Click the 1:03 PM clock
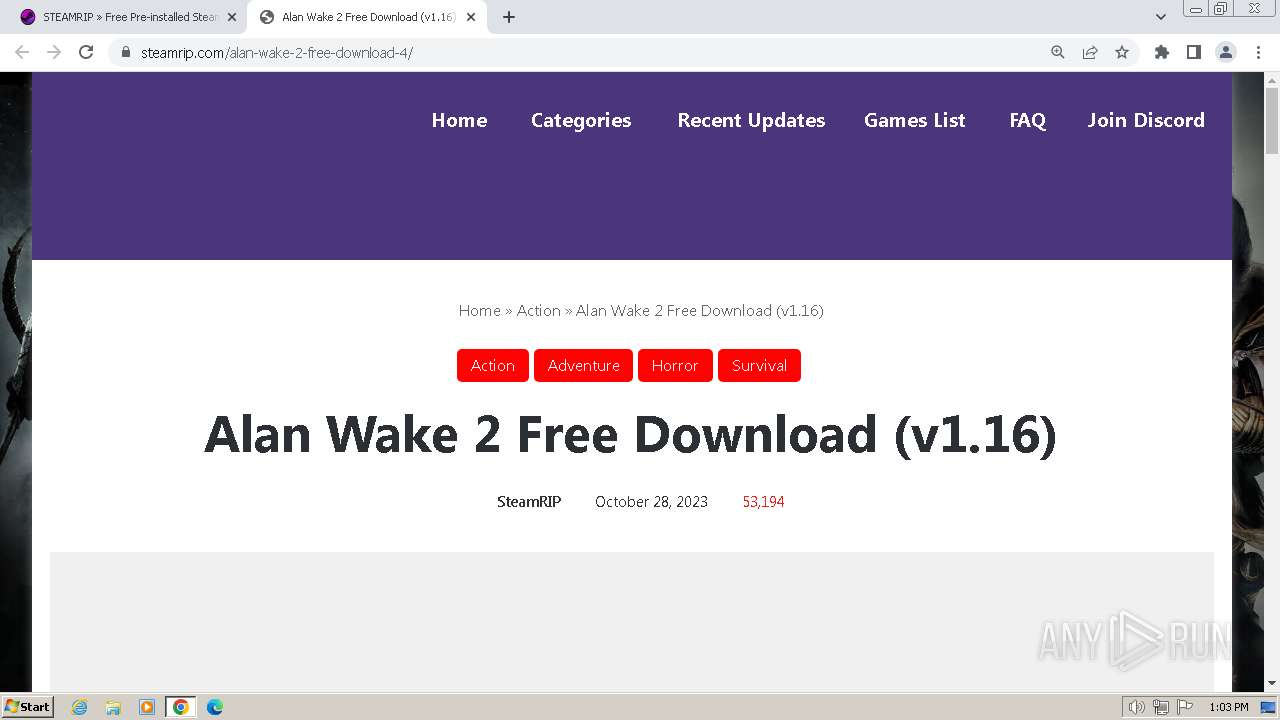This screenshot has height=720, width=1280. click(x=1229, y=707)
